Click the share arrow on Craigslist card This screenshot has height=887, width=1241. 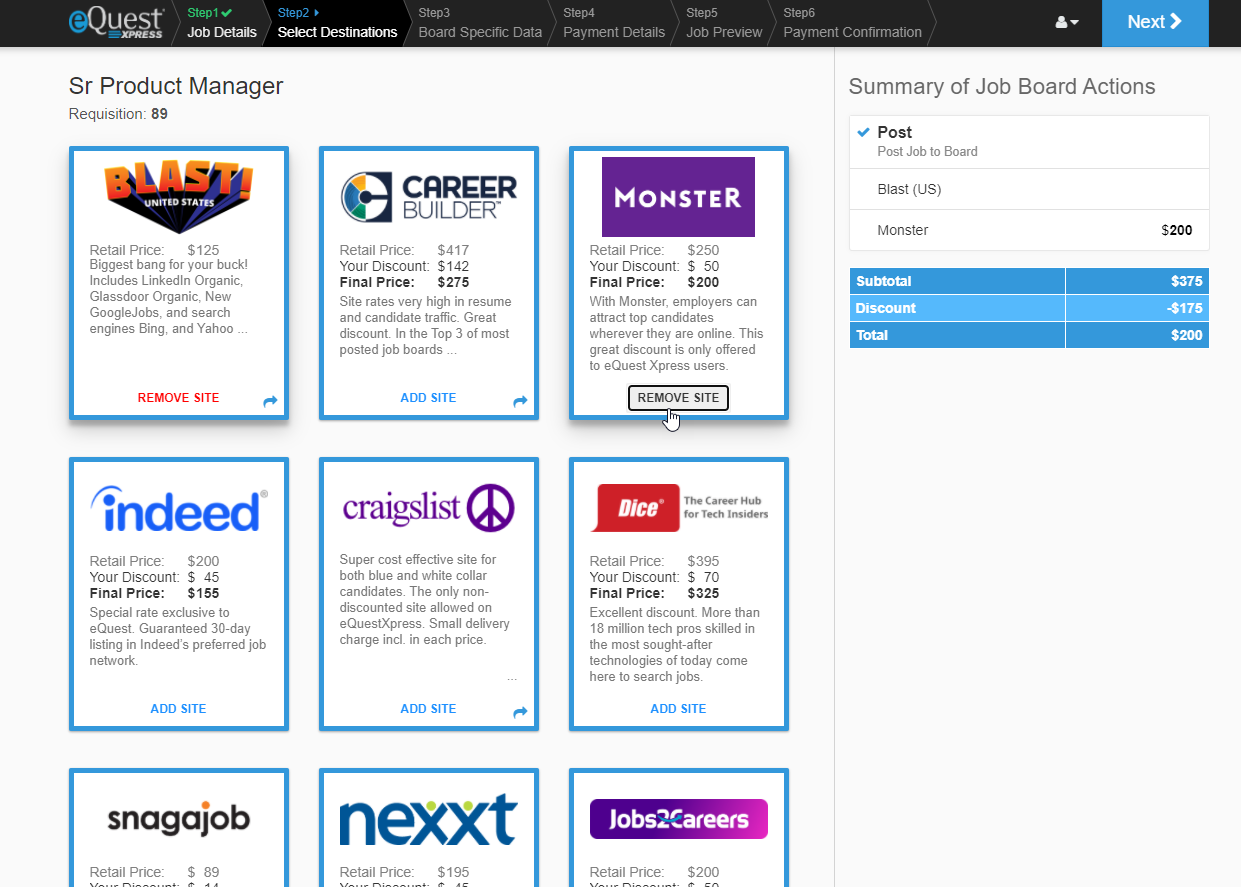tap(520, 713)
